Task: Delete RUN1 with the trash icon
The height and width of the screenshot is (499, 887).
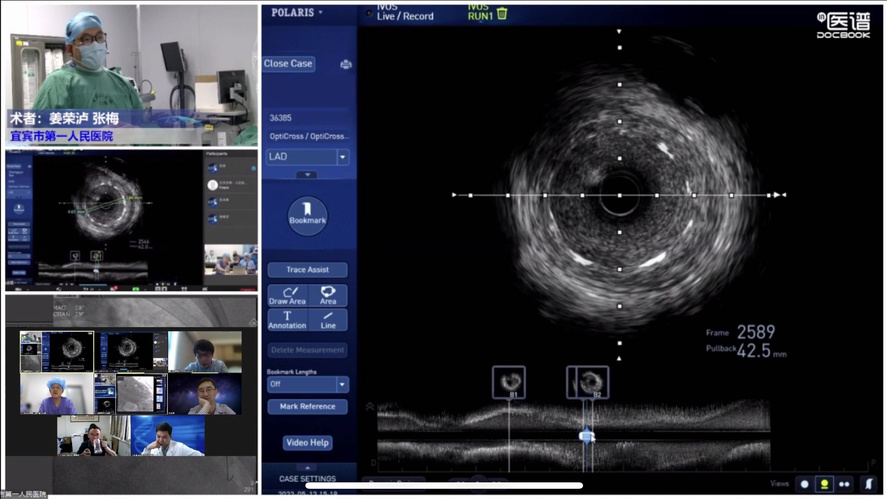Action: [502, 13]
